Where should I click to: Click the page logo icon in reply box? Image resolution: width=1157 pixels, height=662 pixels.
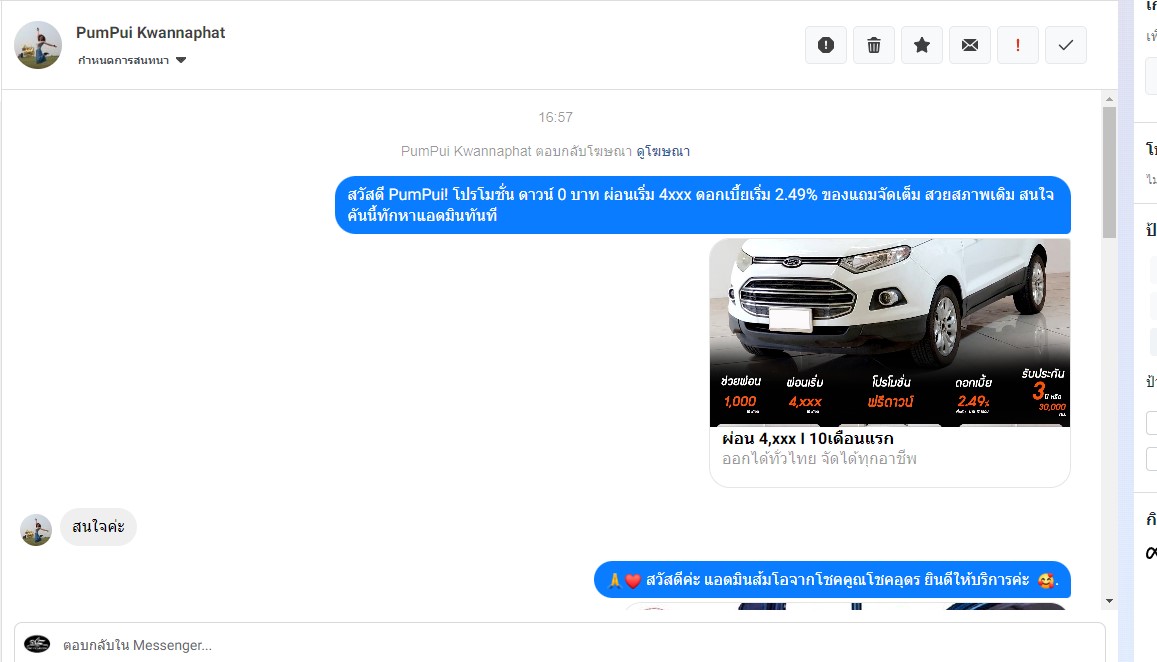tap(37, 644)
